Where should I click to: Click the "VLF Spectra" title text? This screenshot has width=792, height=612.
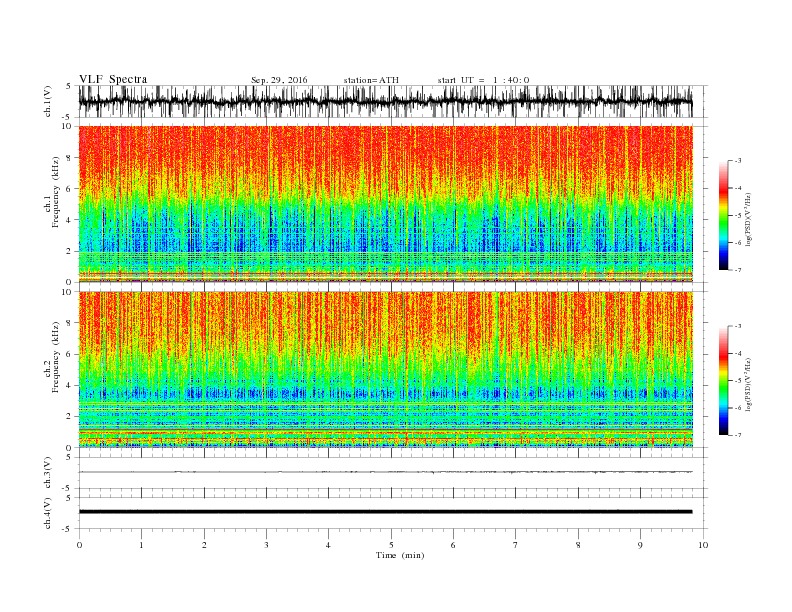[x=113, y=79]
